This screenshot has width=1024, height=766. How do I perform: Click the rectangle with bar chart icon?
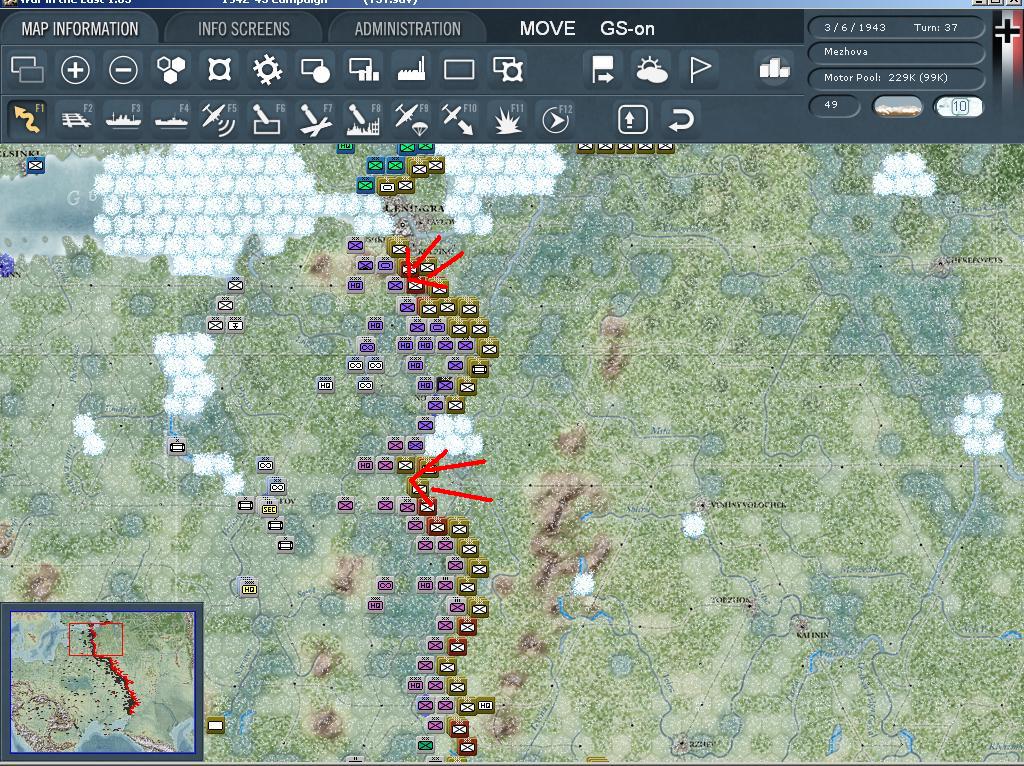363,69
